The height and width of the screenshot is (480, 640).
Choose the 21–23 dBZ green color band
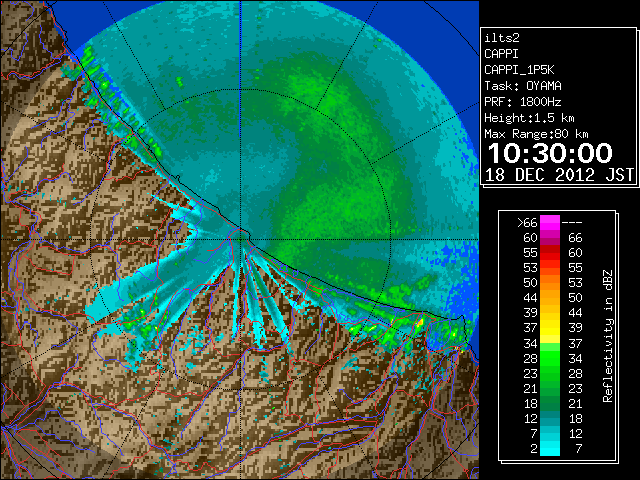(x=550, y=388)
